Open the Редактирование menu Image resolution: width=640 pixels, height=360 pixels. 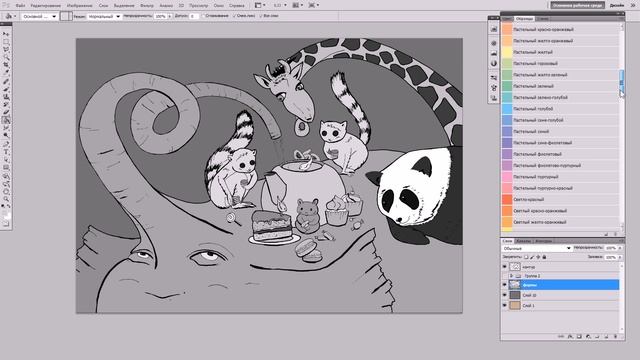pos(46,6)
